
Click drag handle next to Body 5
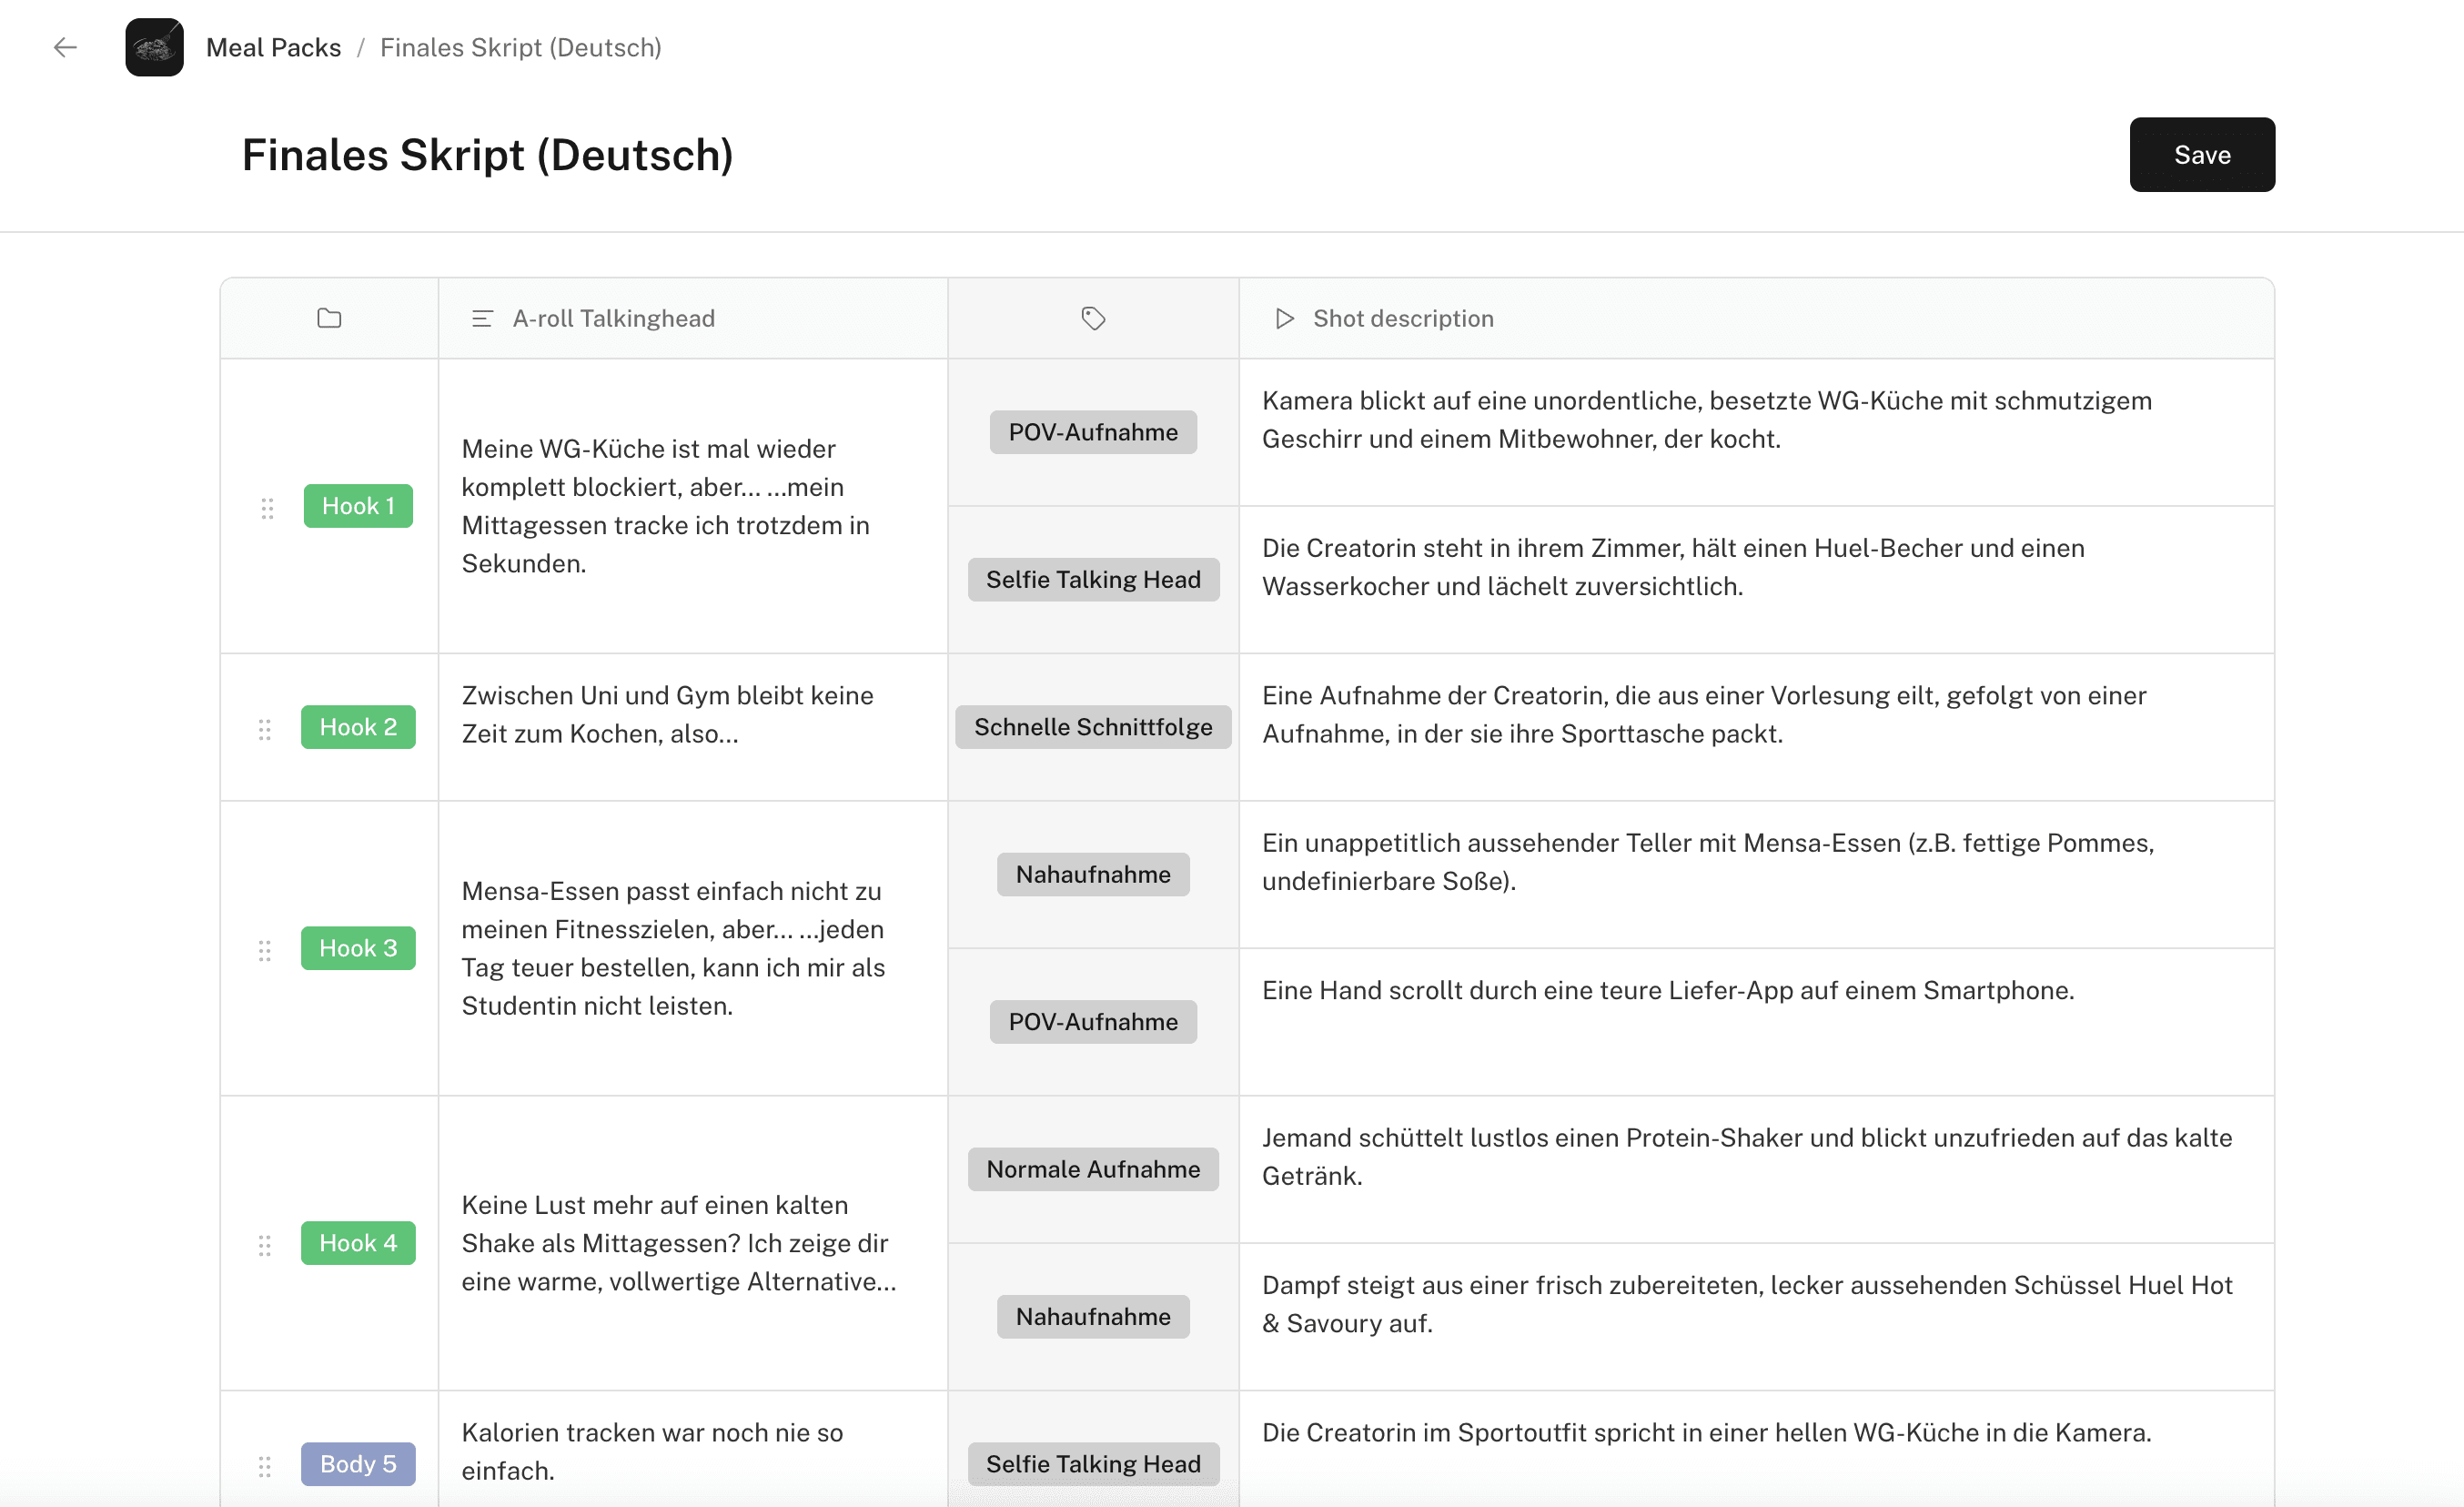[265, 1466]
